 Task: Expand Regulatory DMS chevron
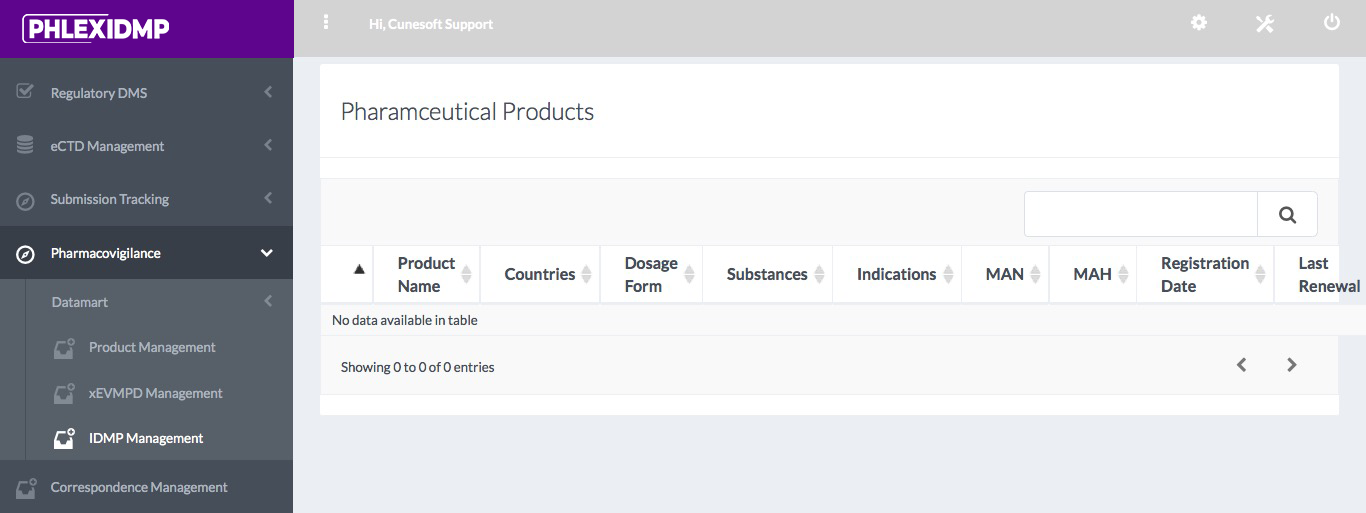click(x=268, y=92)
